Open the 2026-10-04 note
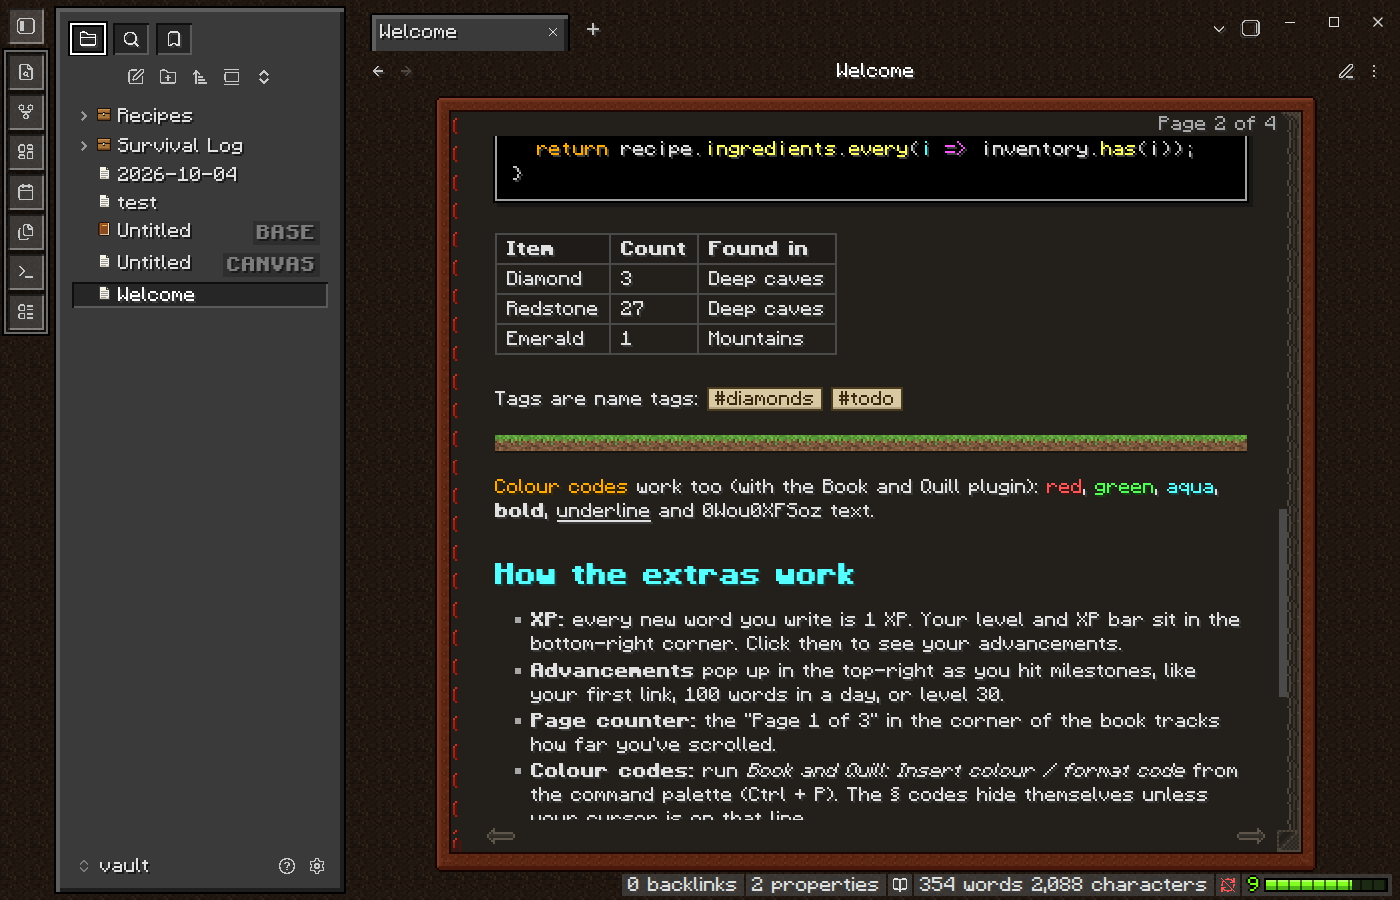The height and width of the screenshot is (900, 1400). coord(200,174)
